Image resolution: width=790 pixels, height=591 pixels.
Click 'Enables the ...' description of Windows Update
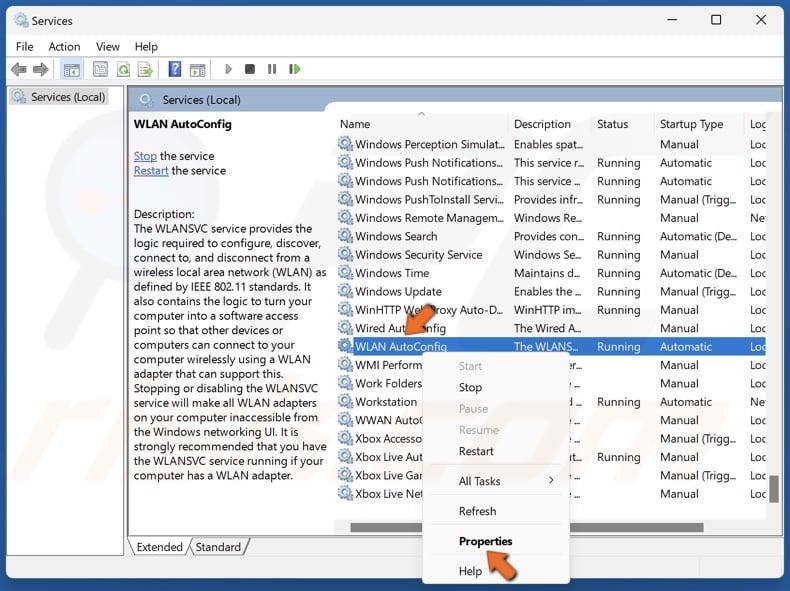[x=547, y=291]
